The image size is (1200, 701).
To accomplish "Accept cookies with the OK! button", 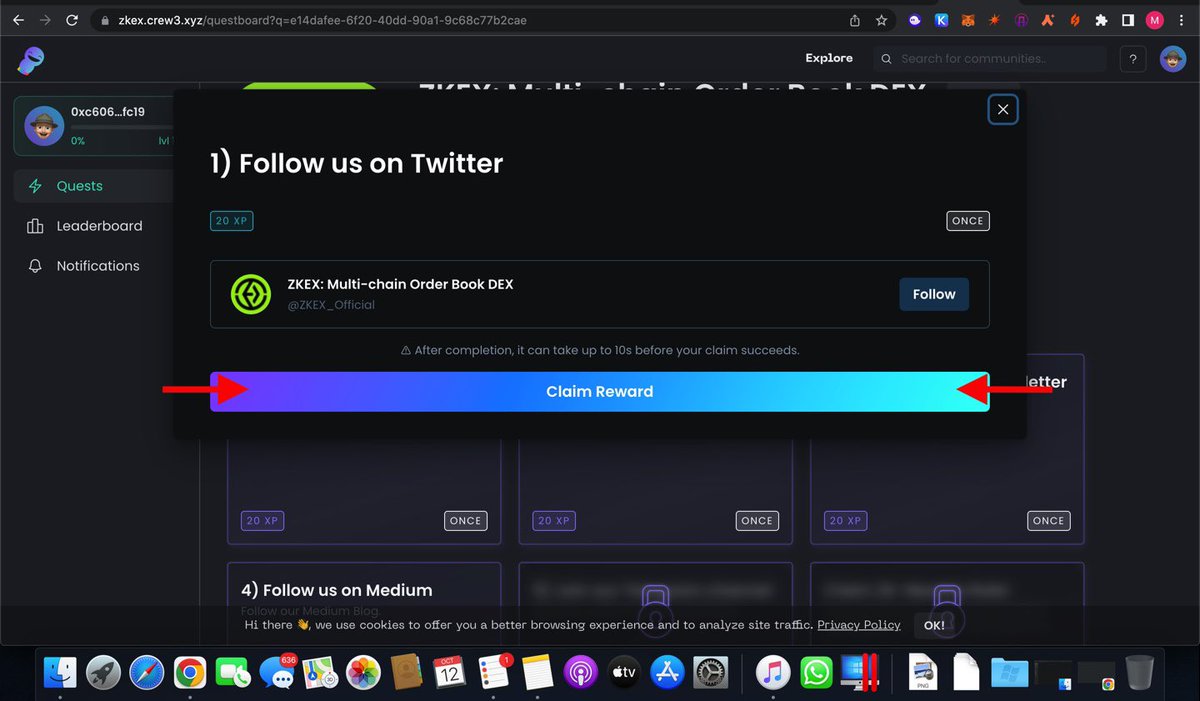I will [x=934, y=625].
